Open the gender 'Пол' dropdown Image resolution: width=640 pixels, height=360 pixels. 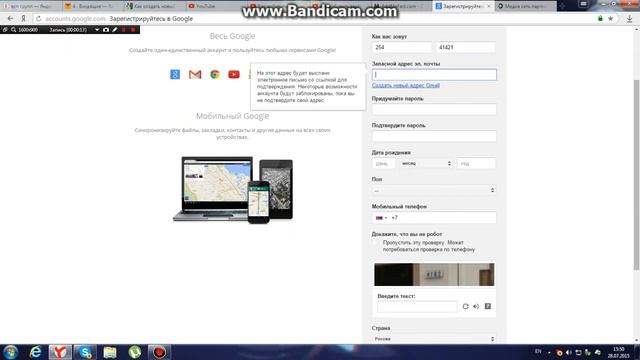click(x=434, y=190)
